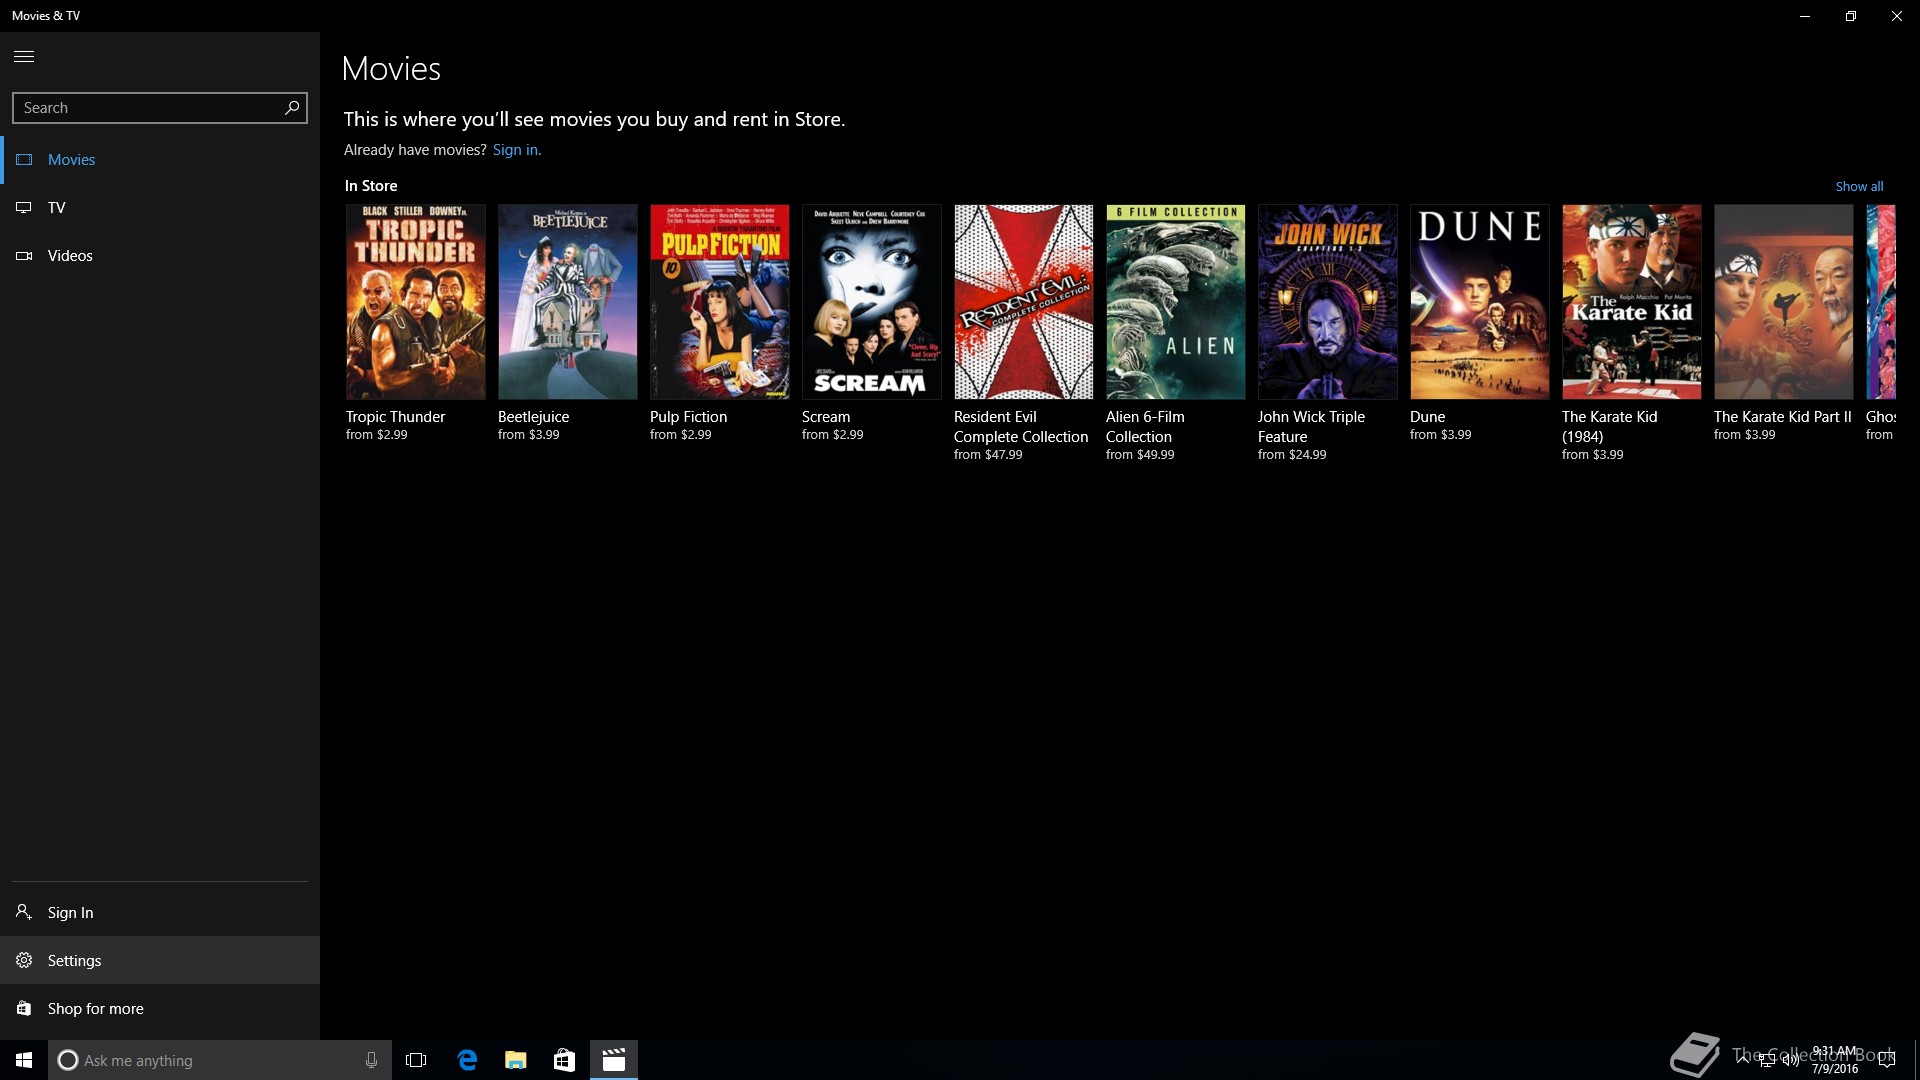Click the search magnifier icon
Image resolution: width=1920 pixels, height=1080 pixels.
click(292, 107)
